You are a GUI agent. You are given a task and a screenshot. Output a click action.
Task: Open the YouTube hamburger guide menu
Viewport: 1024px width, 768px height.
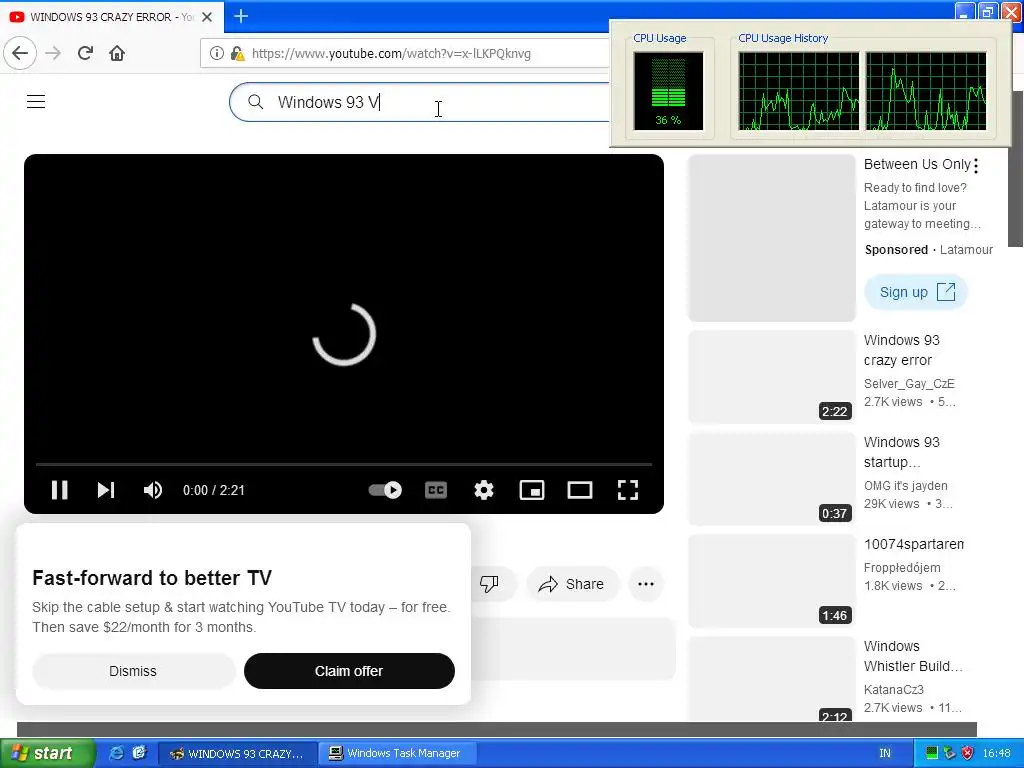click(x=36, y=101)
